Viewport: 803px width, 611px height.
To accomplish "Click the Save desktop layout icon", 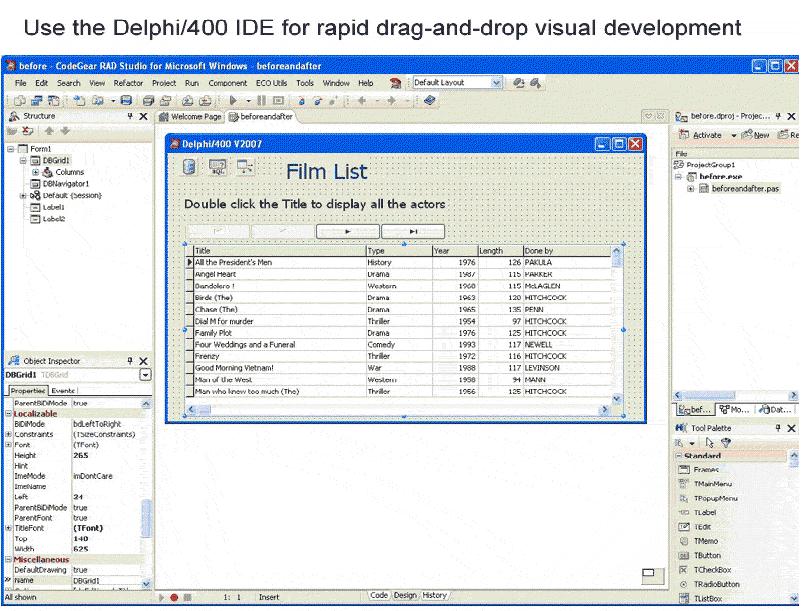I will 519,83.
